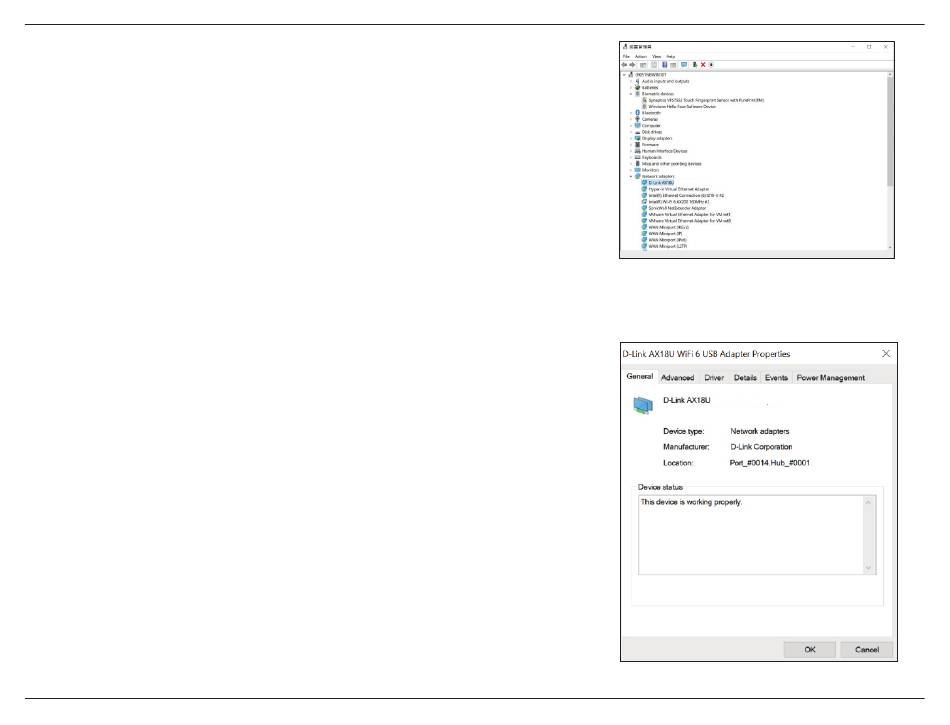Image resolution: width=950 pixels, height=725 pixels.
Task: Click the back arrow in Device Manager toolbar
Action: pyautogui.click(x=626, y=64)
